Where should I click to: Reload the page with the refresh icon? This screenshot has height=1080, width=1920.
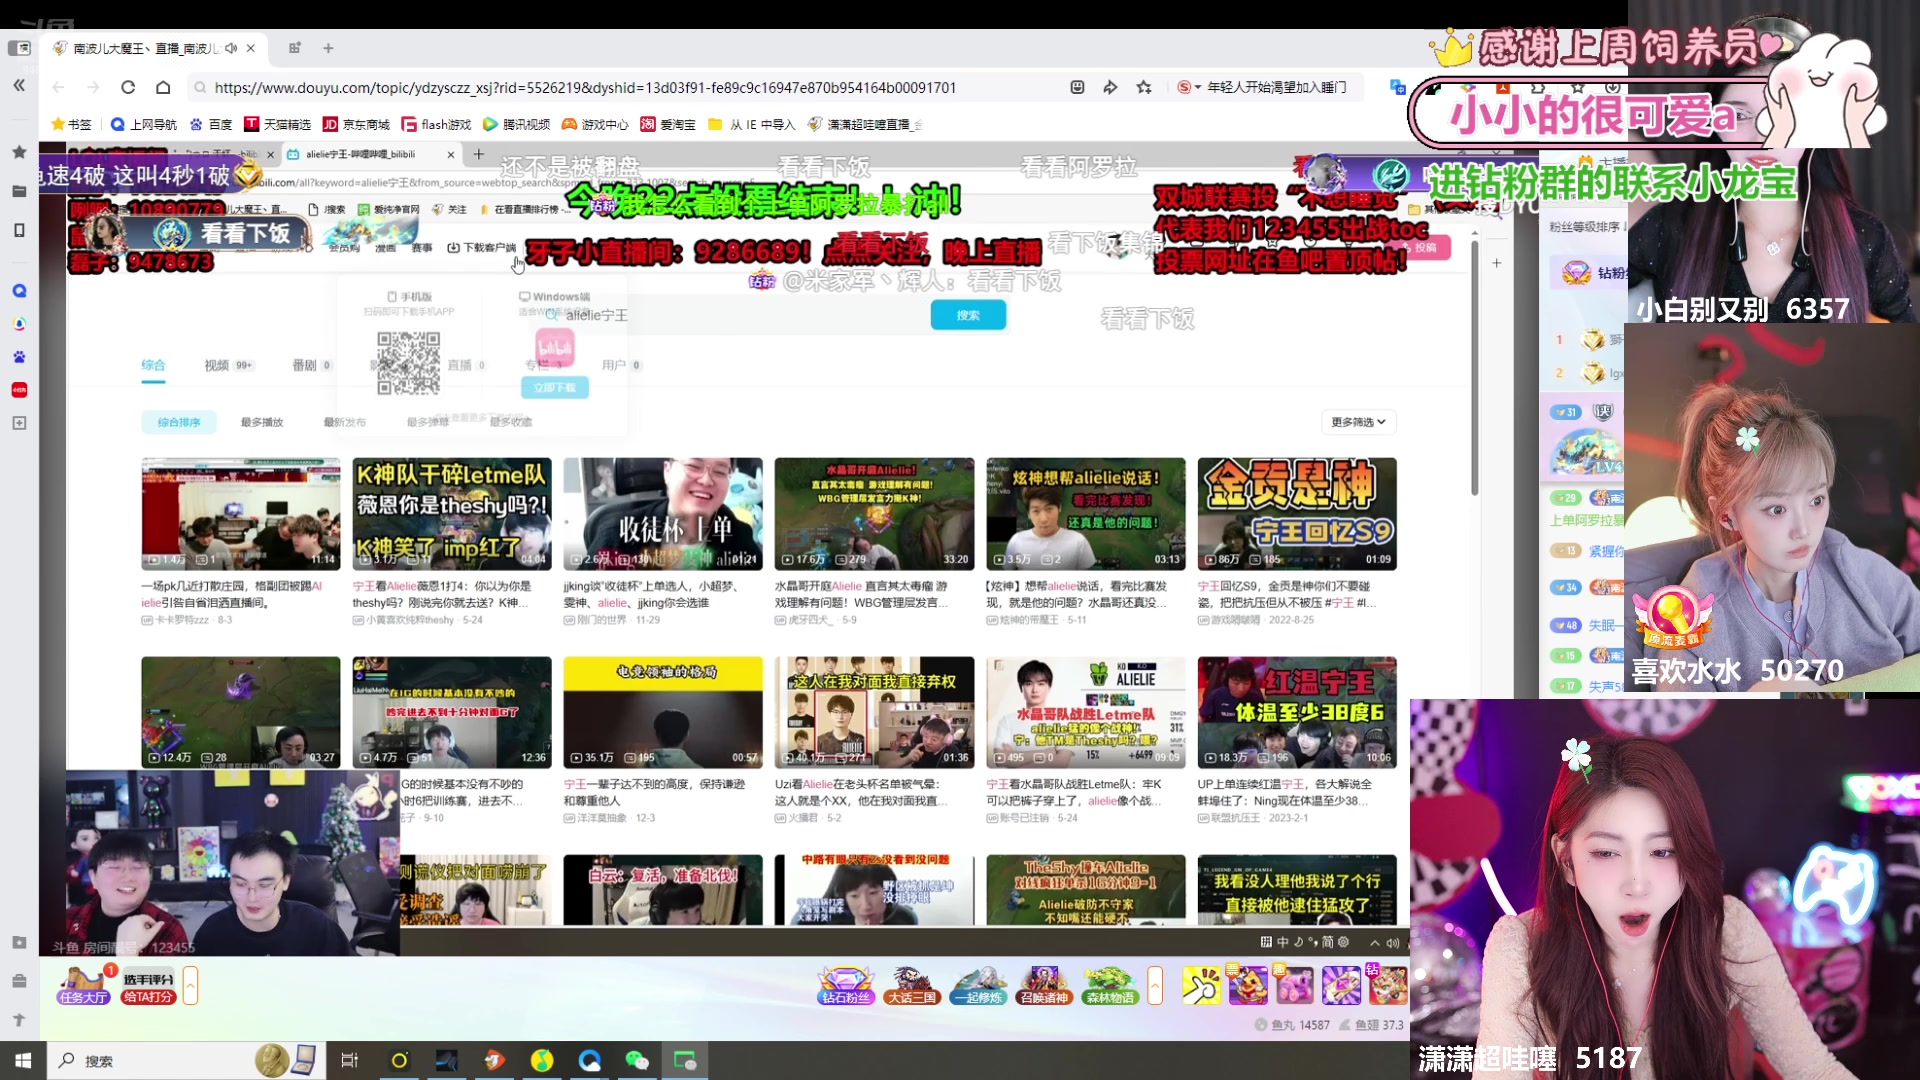point(128,88)
